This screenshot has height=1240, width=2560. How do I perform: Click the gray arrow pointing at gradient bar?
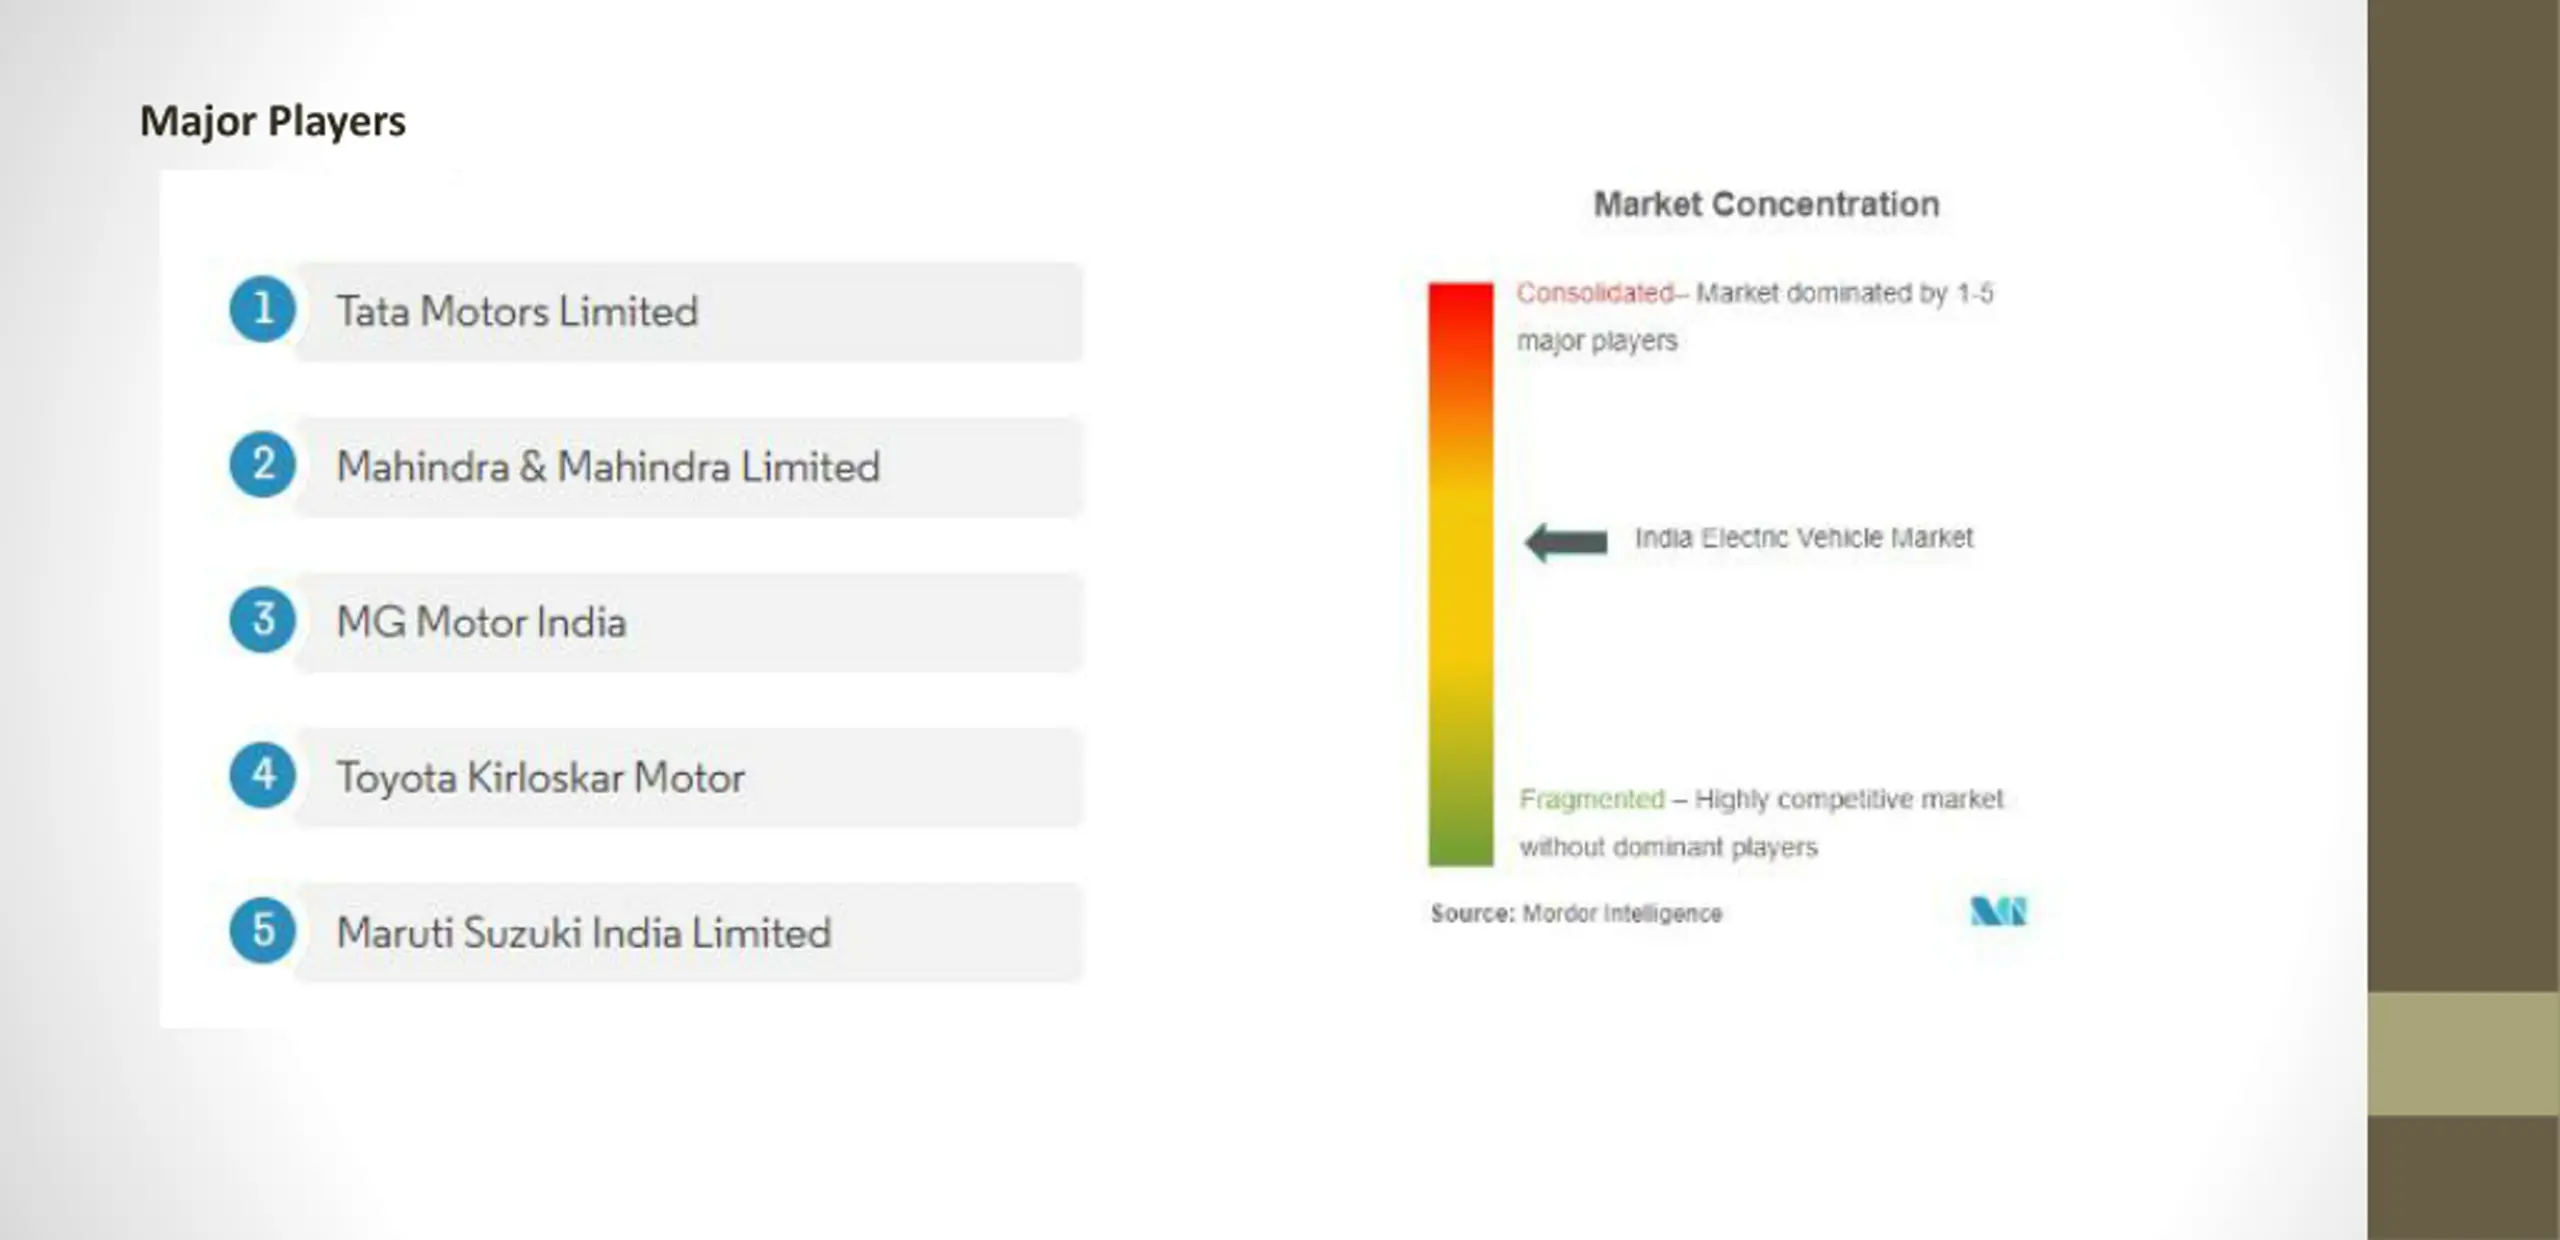click(x=1566, y=542)
